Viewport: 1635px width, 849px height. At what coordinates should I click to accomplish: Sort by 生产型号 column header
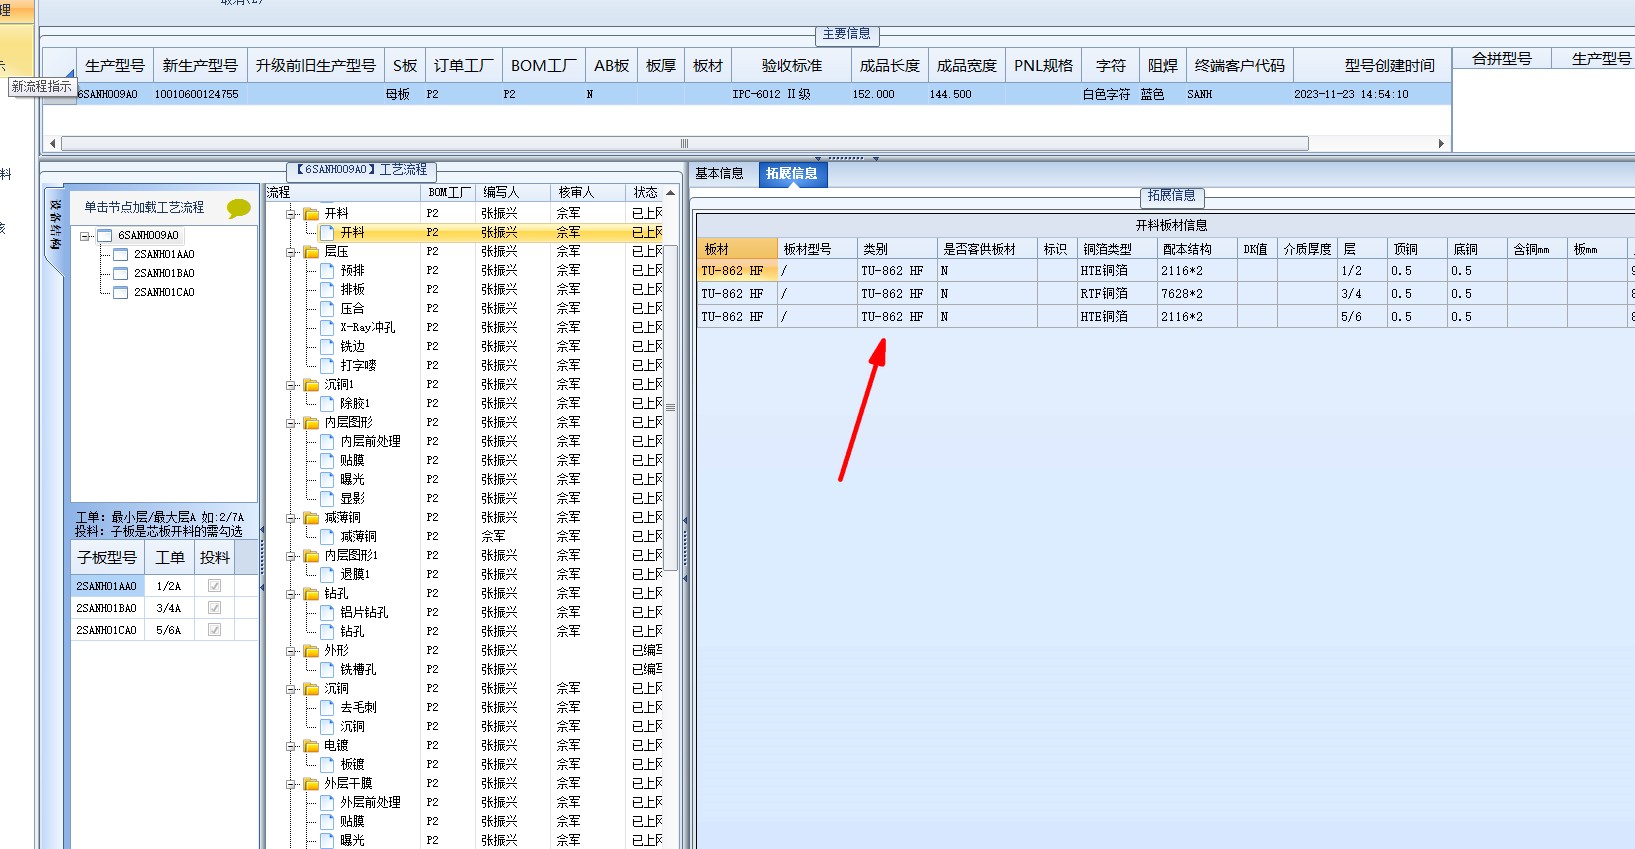pos(115,66)
